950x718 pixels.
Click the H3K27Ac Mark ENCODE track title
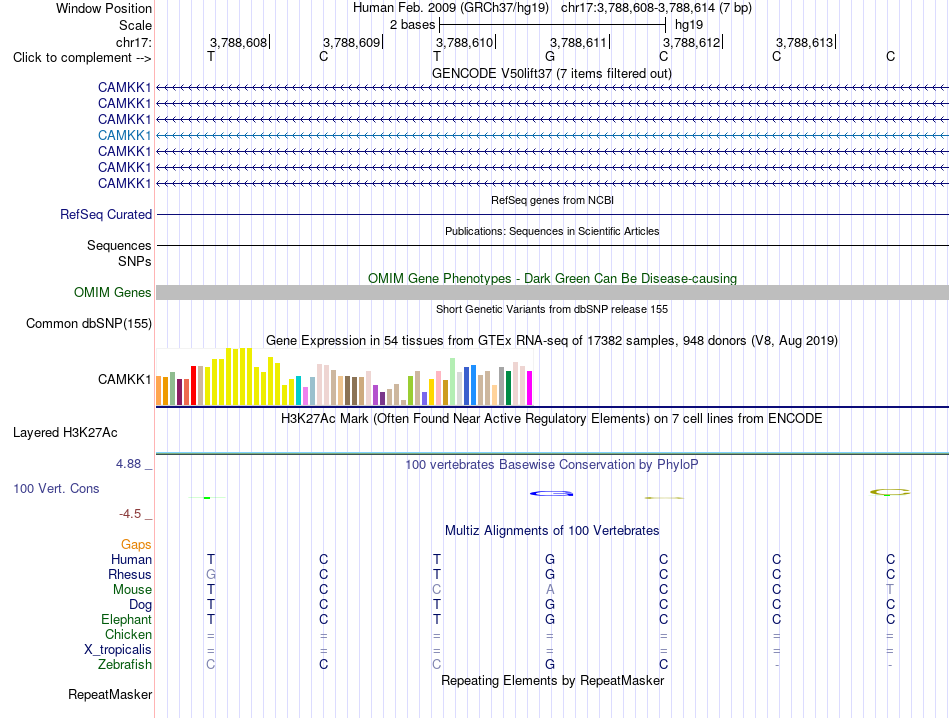coord(552,418)
